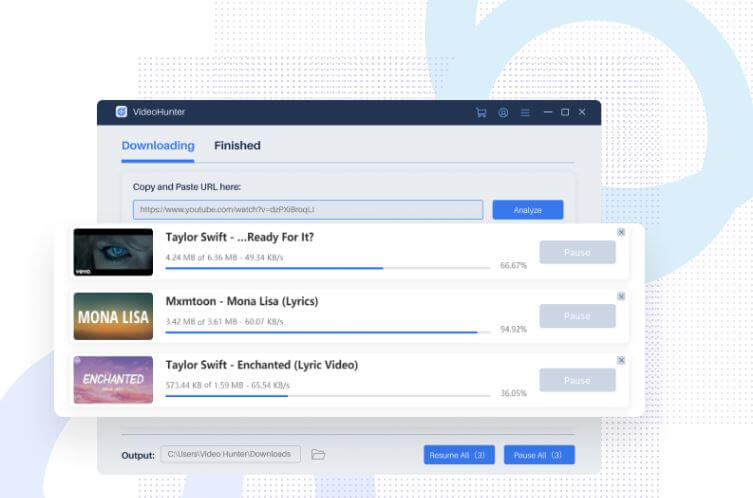753x498 pixels.
Task: Switch to the Finished tab
Action: coord(237,146)
